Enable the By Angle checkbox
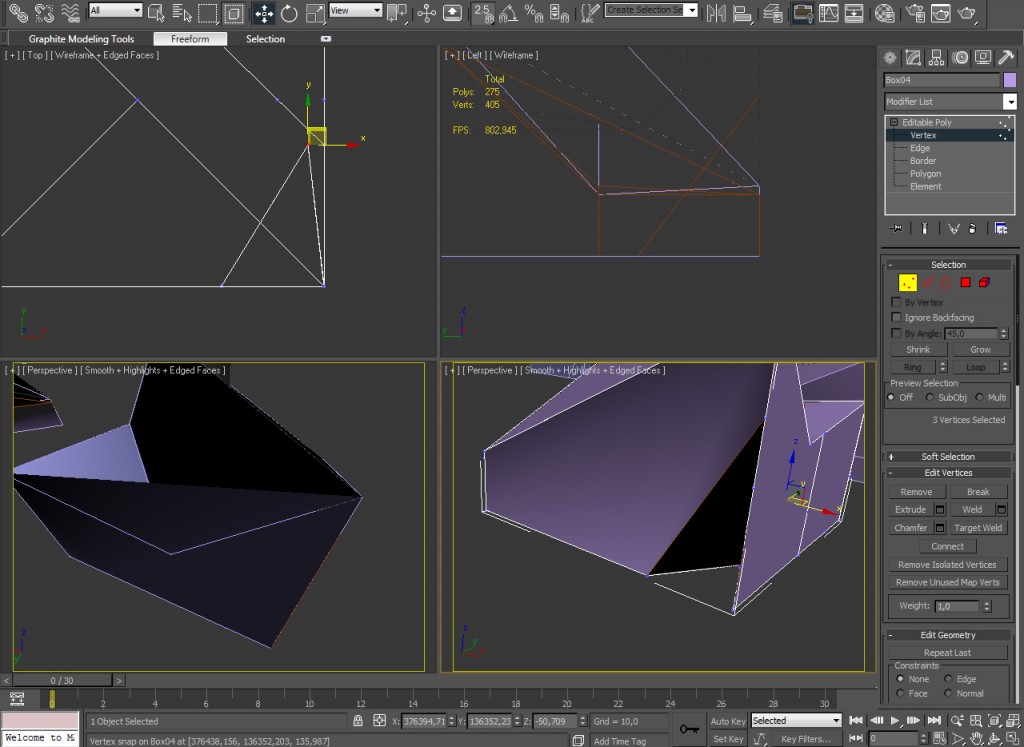1024x747 pixels. (x=896, y=333)
